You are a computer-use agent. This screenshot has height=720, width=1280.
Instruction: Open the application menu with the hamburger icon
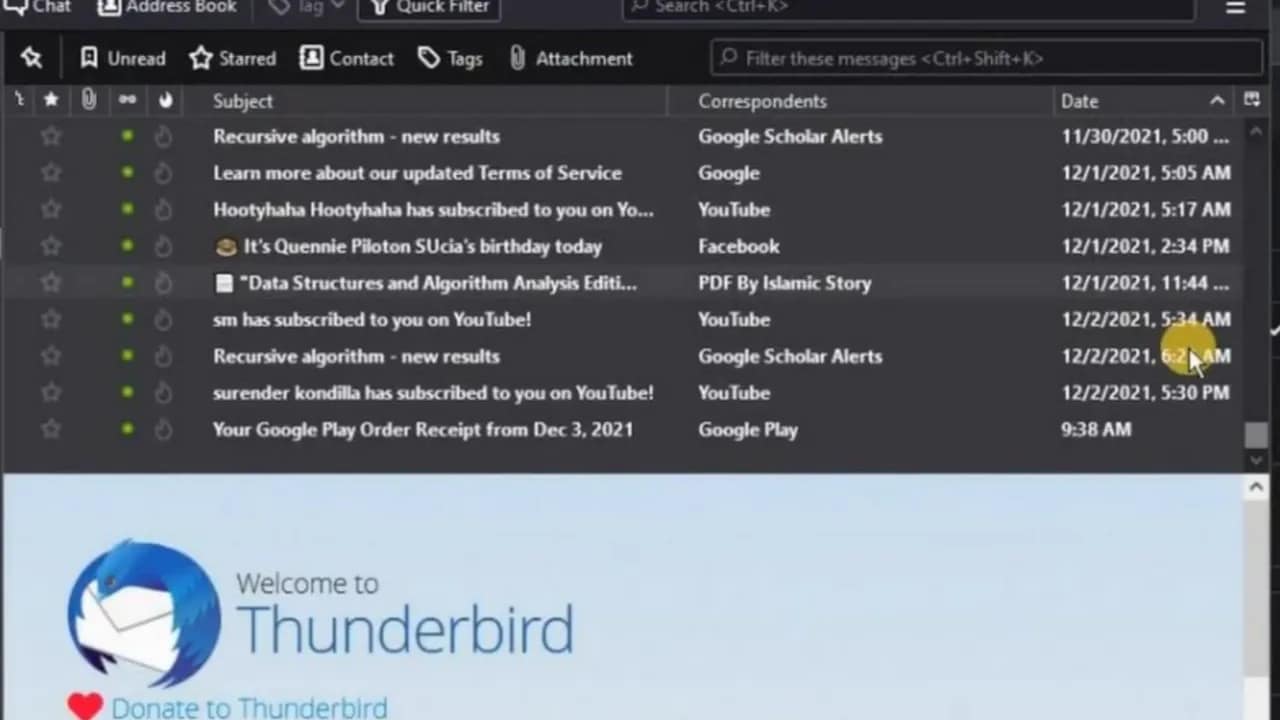1236,8
